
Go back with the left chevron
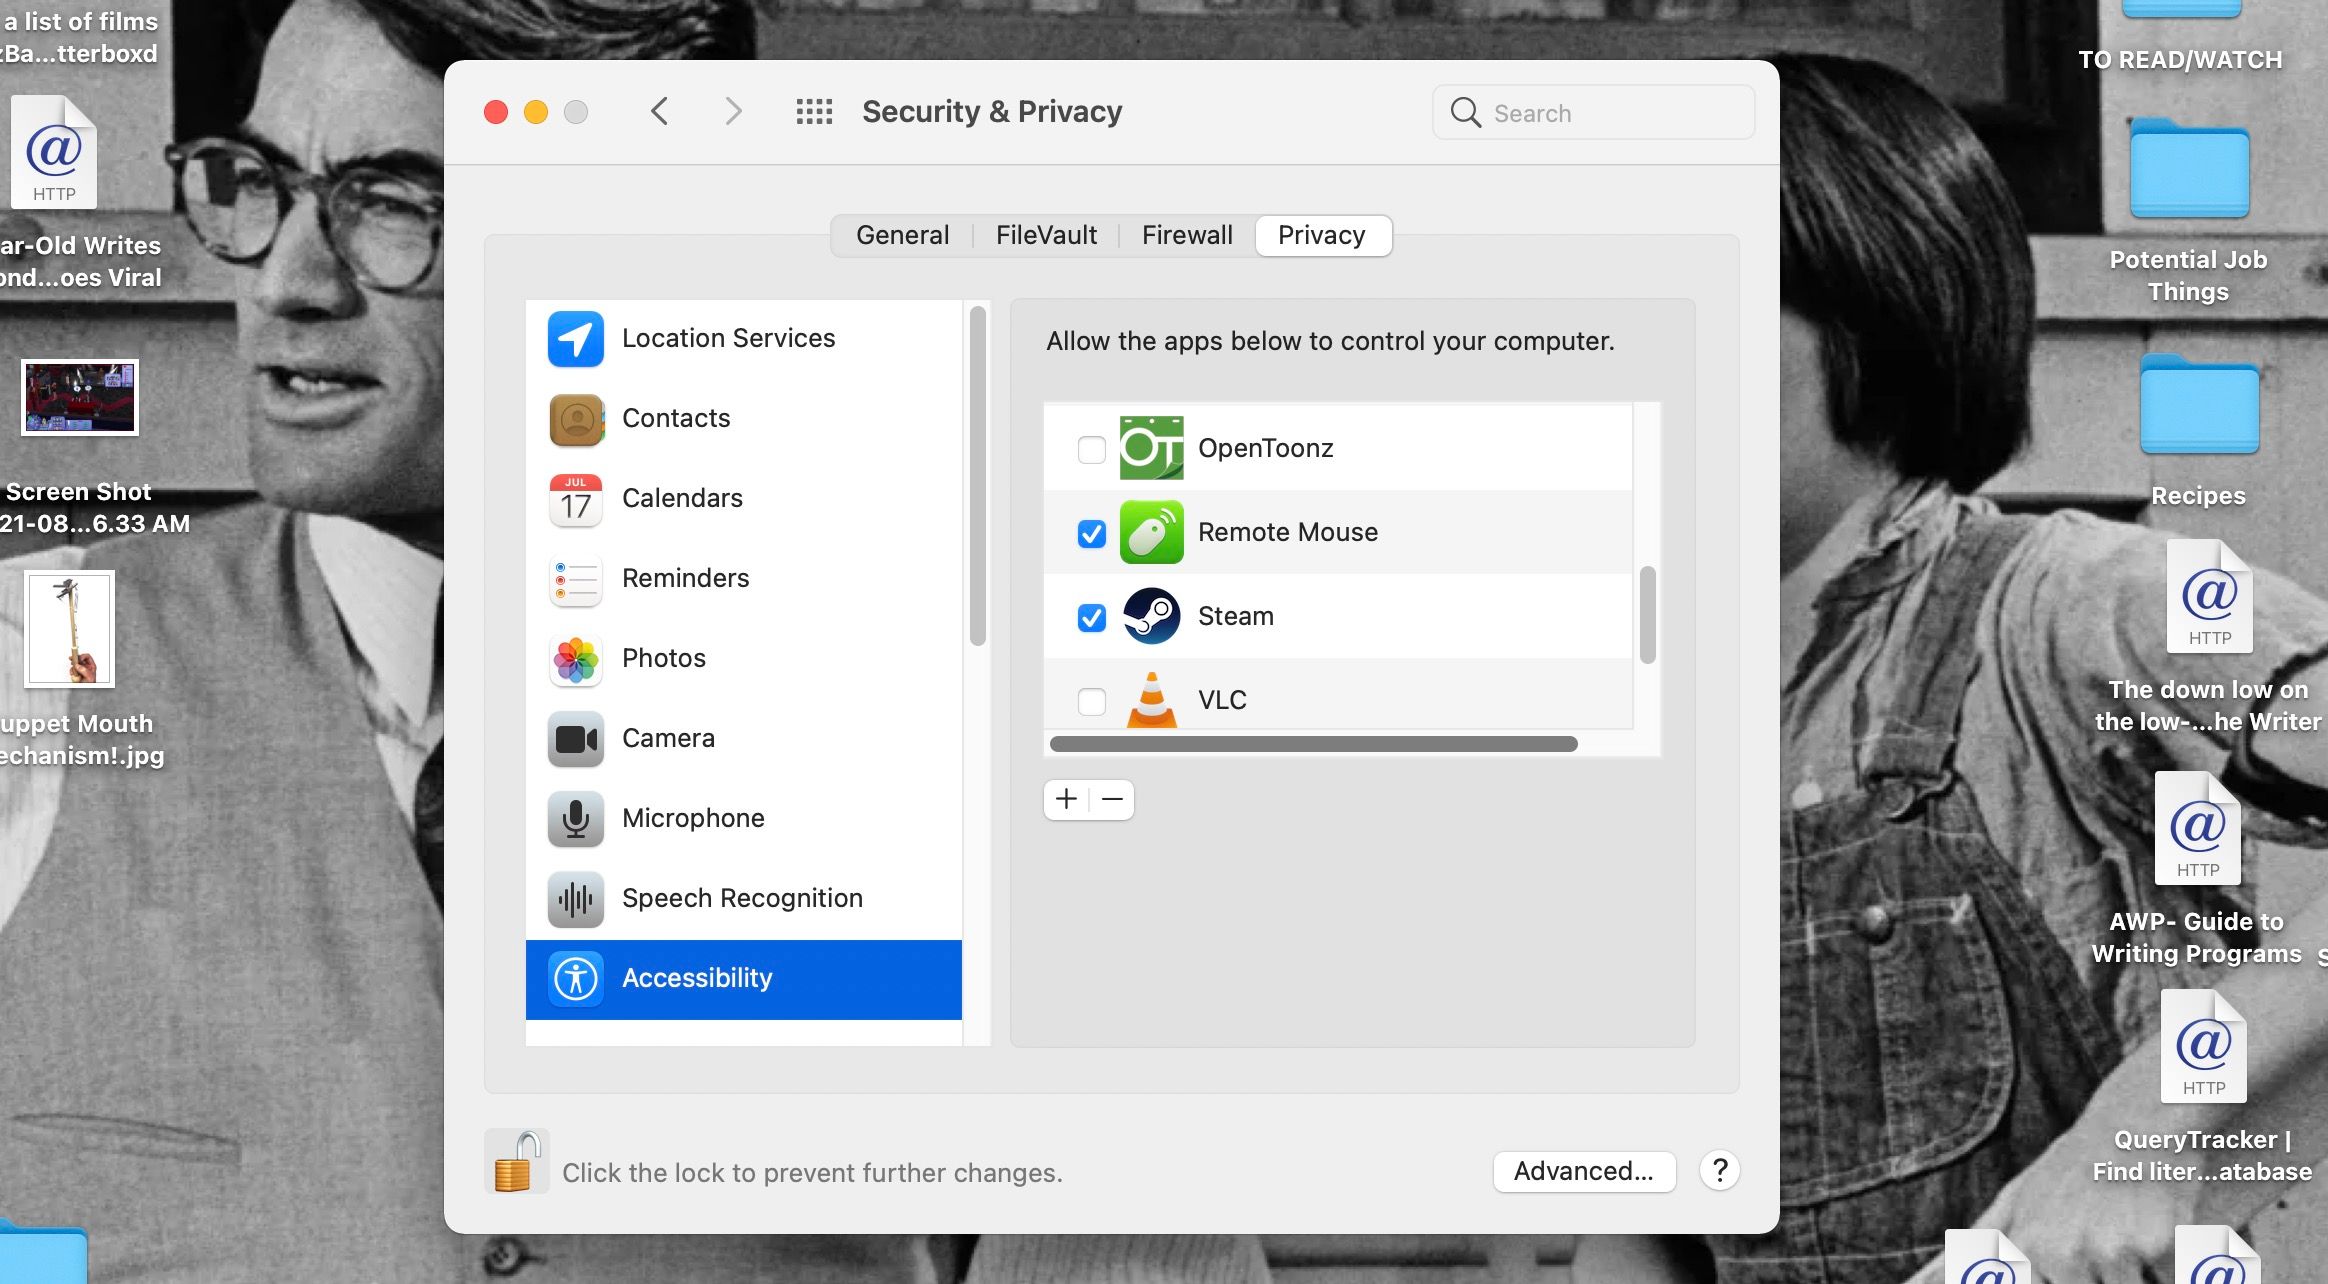click(659, 111)
